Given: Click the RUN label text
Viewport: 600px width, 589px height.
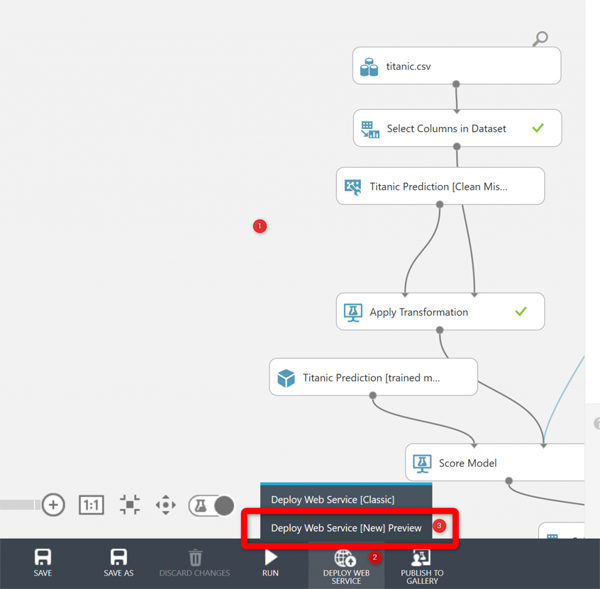Looking at the screenshot, I should tap(271, 573).
